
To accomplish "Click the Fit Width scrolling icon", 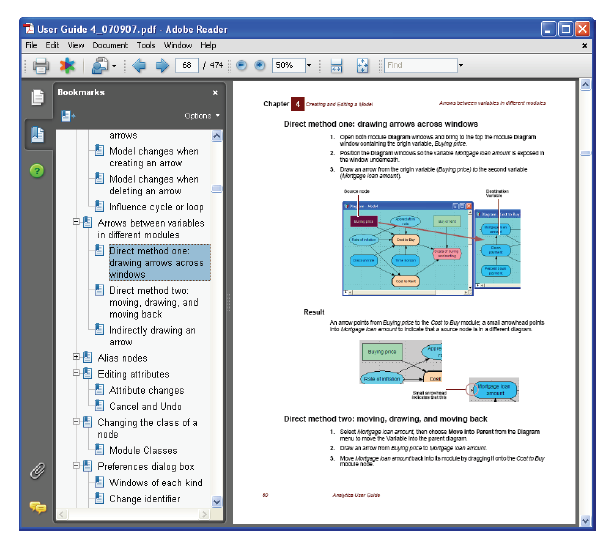I will 337,65.
